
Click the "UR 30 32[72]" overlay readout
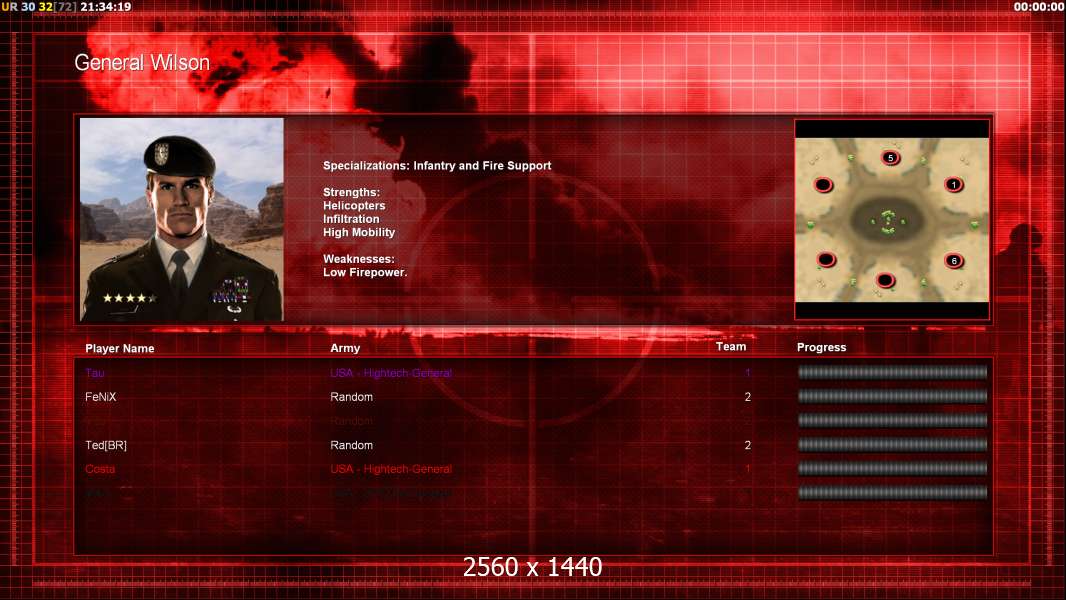pyautogui.click(x=39, y=7)
